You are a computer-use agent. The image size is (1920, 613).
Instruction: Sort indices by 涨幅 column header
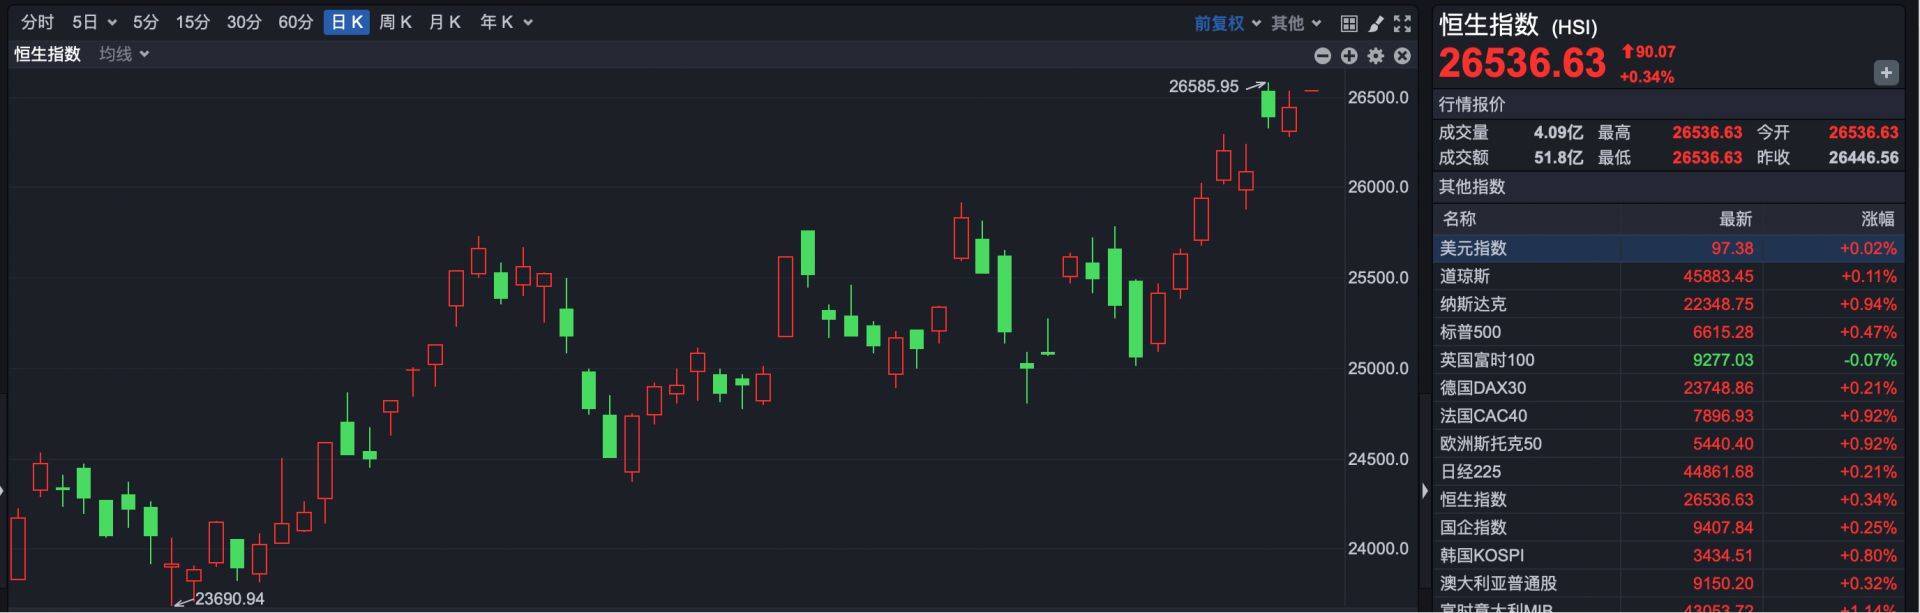click(1877, 219)
